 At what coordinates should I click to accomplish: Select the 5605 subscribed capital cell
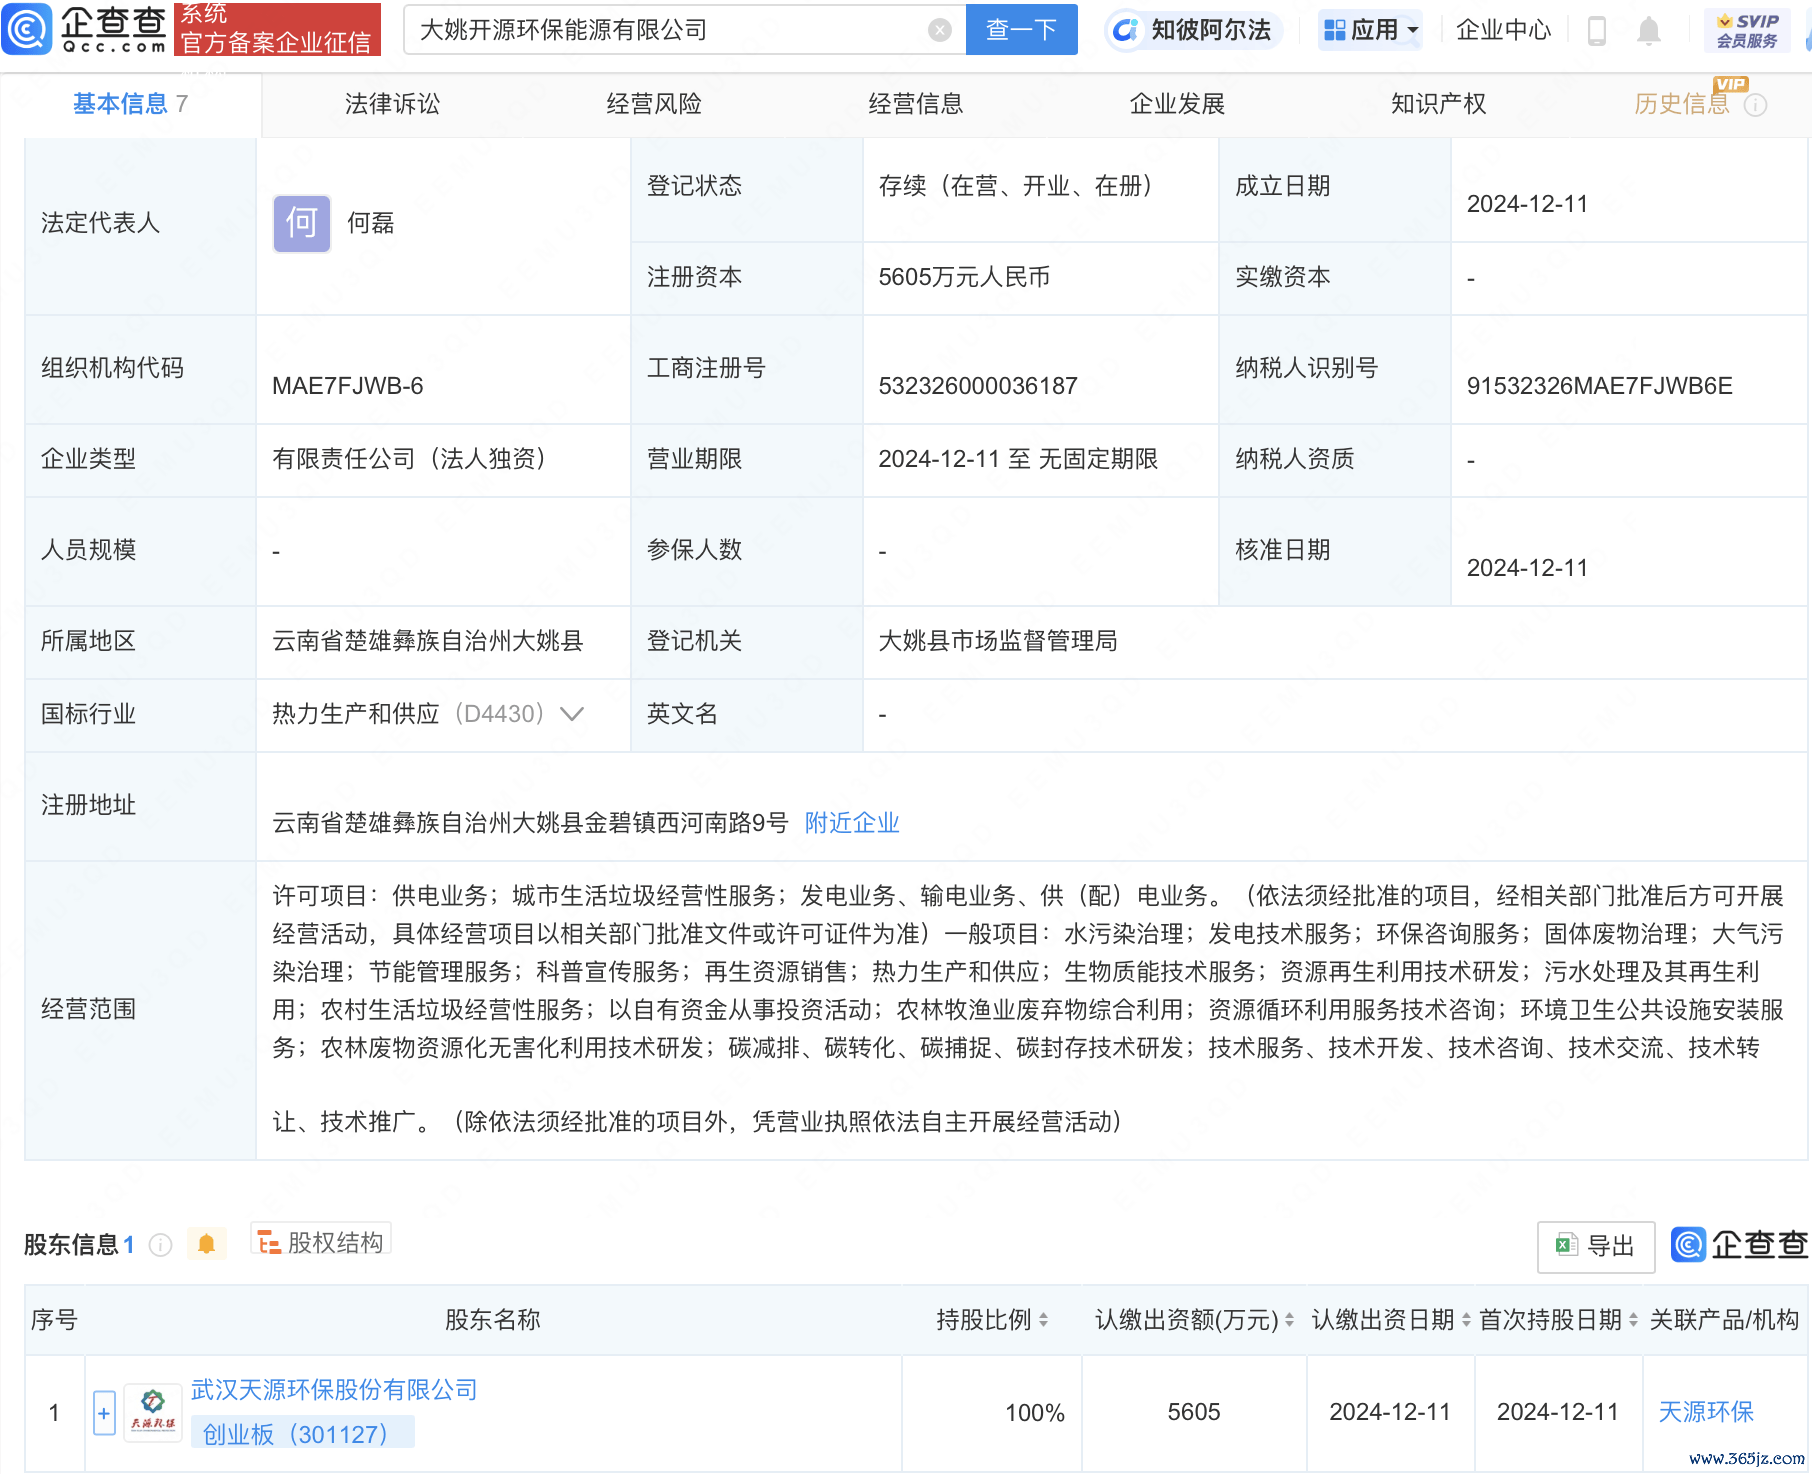[1194, 1412]
